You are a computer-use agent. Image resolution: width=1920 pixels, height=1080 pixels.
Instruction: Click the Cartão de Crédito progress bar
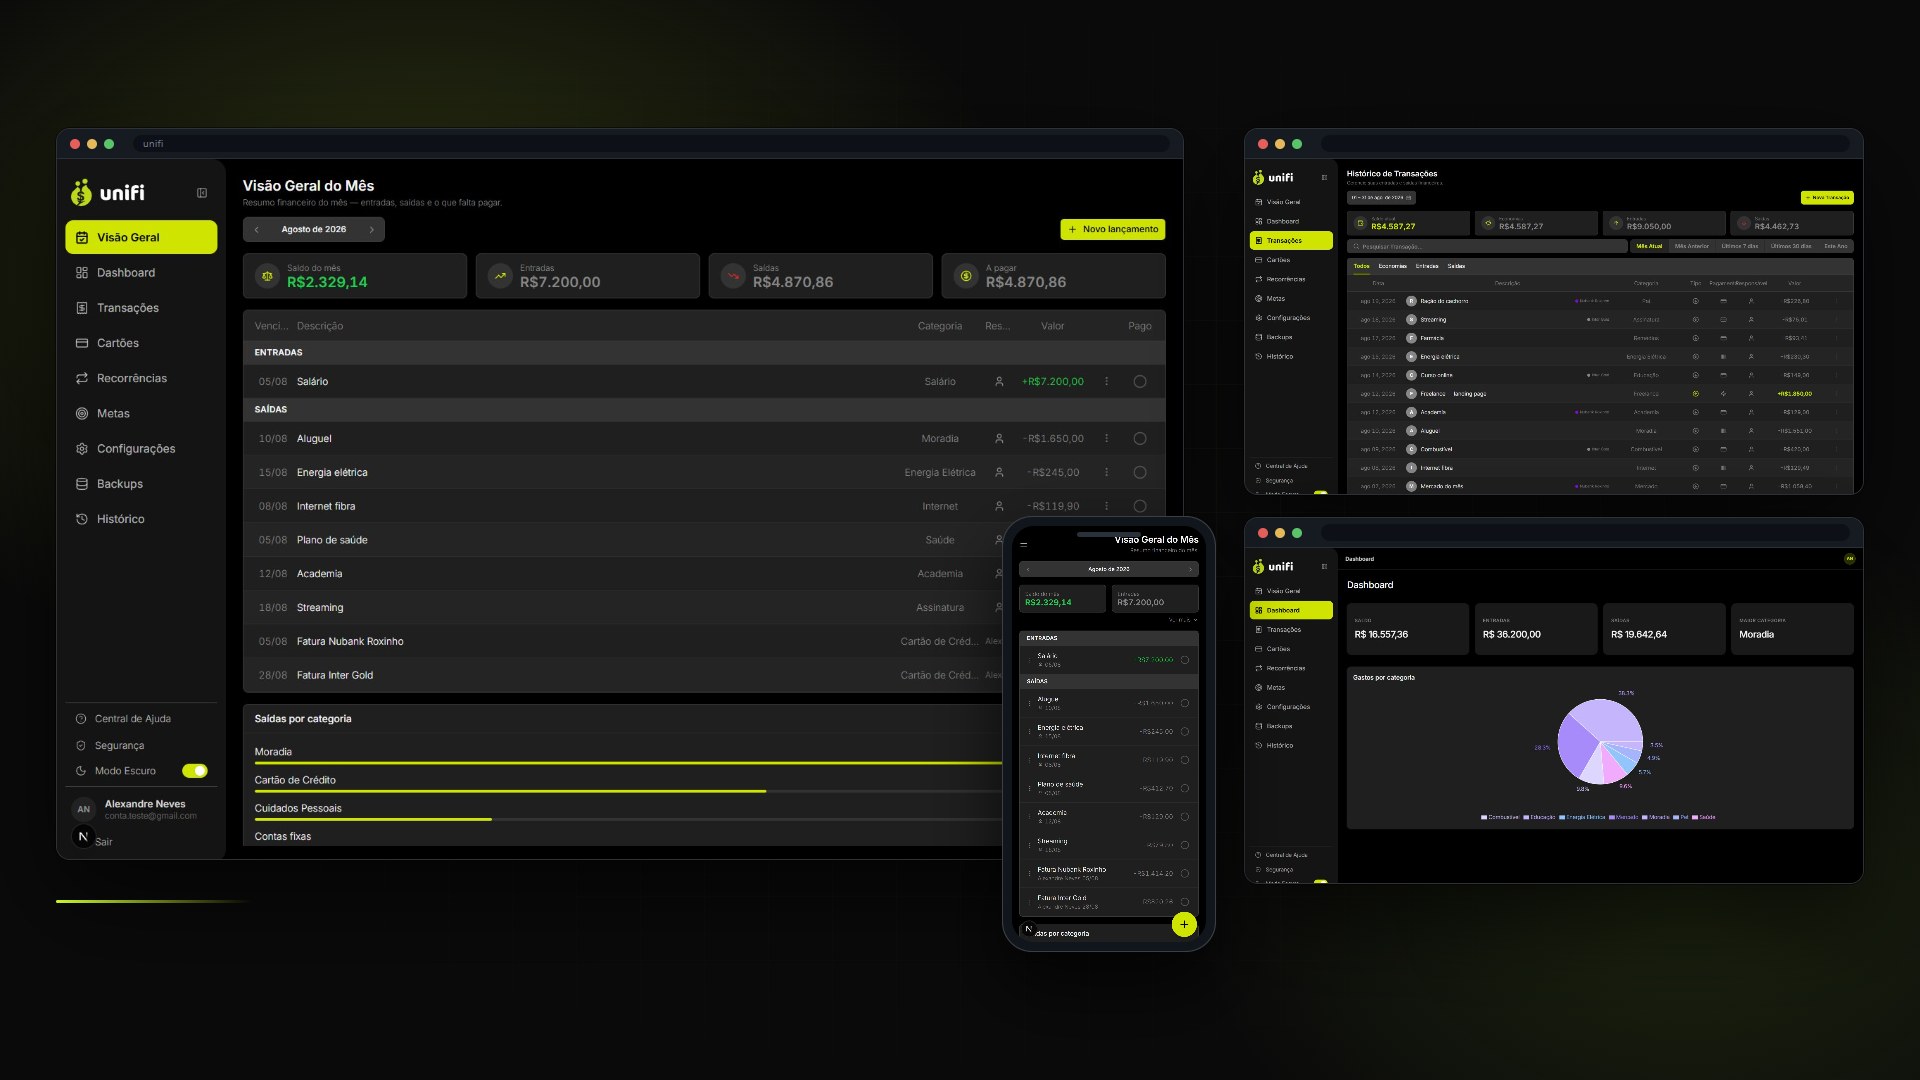[628, 792]
